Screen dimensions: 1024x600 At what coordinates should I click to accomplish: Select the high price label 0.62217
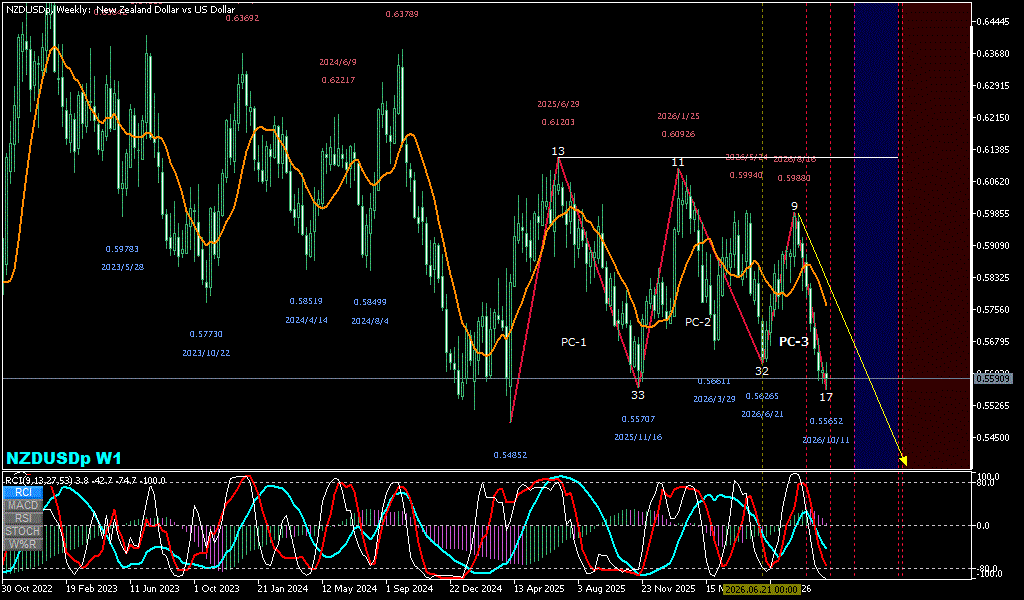click(x=338, y=80)
